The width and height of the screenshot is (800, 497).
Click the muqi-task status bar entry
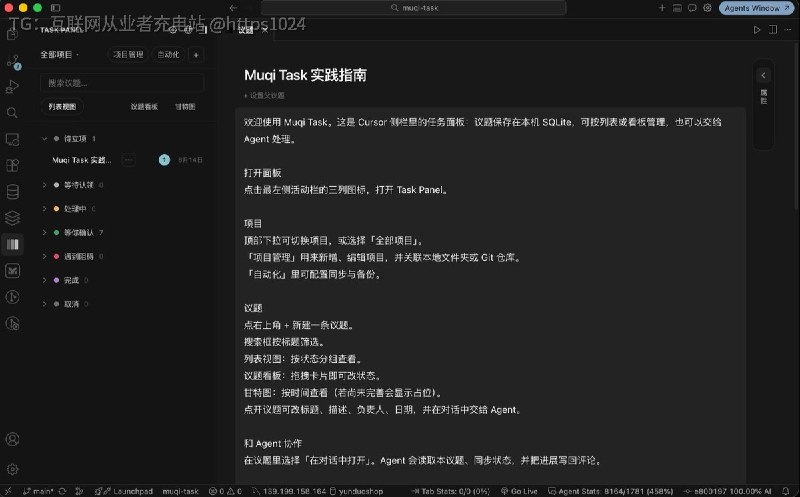[x=181, y=491]
